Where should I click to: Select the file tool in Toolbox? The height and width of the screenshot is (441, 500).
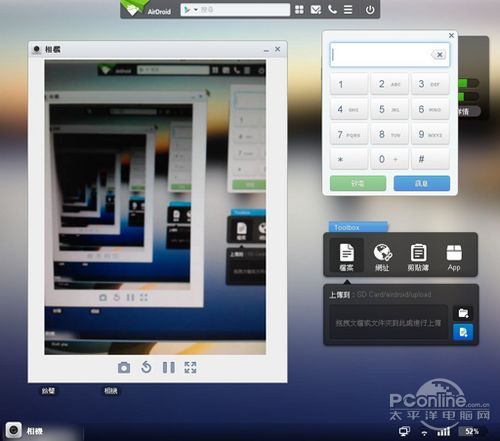click(x=347, y=256)
